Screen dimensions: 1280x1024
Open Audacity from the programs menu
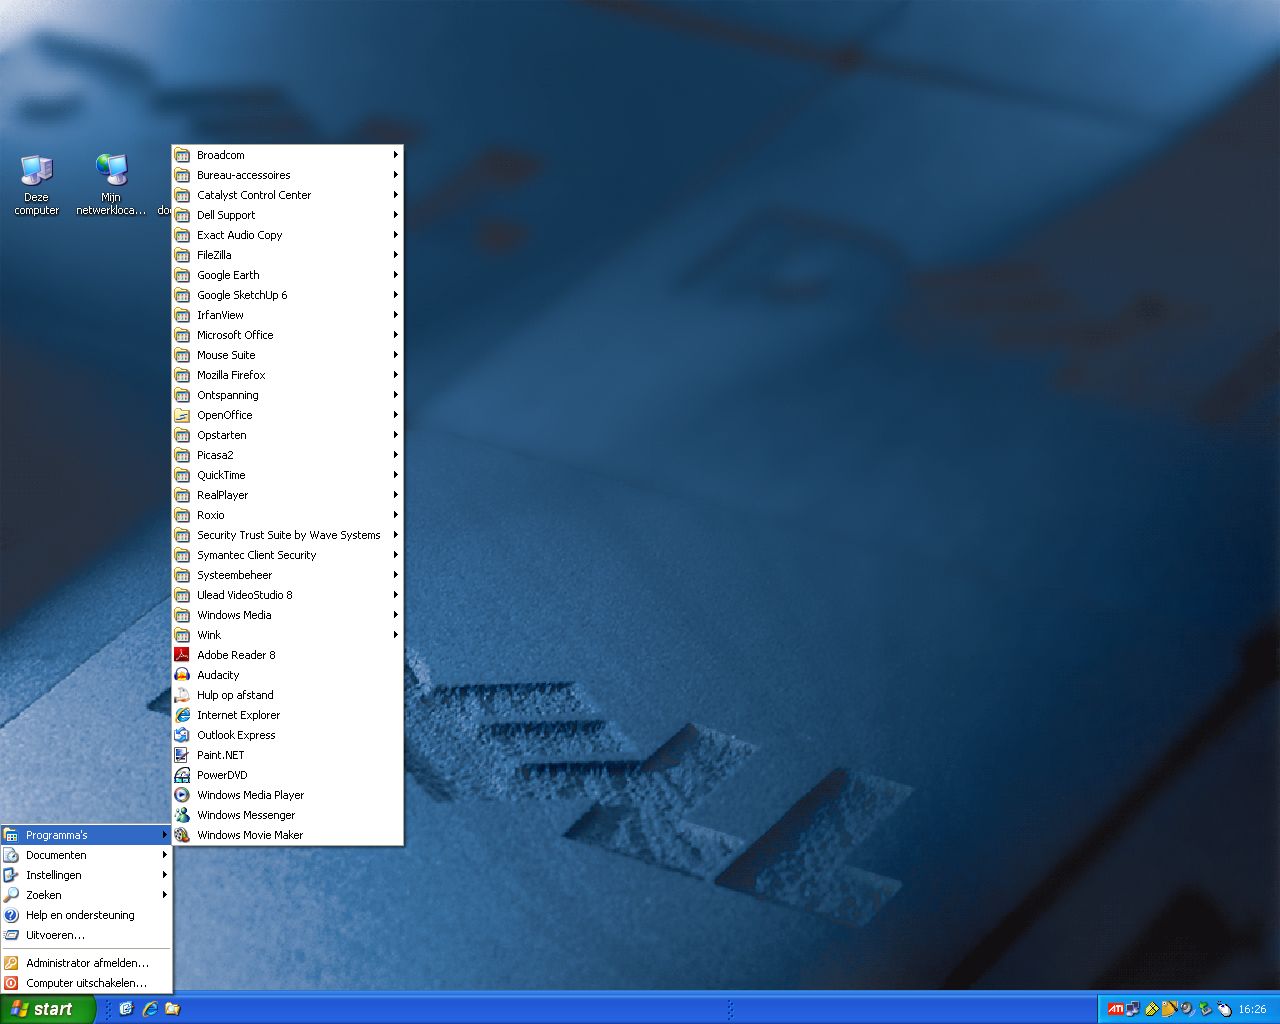click(288, 675)
